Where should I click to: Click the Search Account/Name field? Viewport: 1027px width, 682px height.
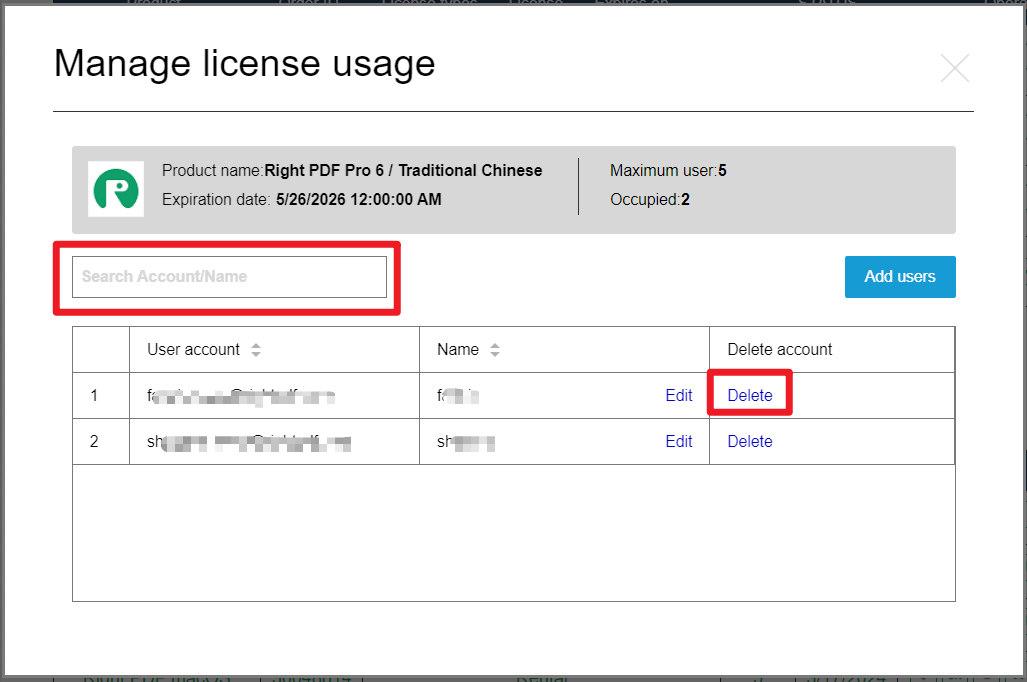[x=229, y=276]
